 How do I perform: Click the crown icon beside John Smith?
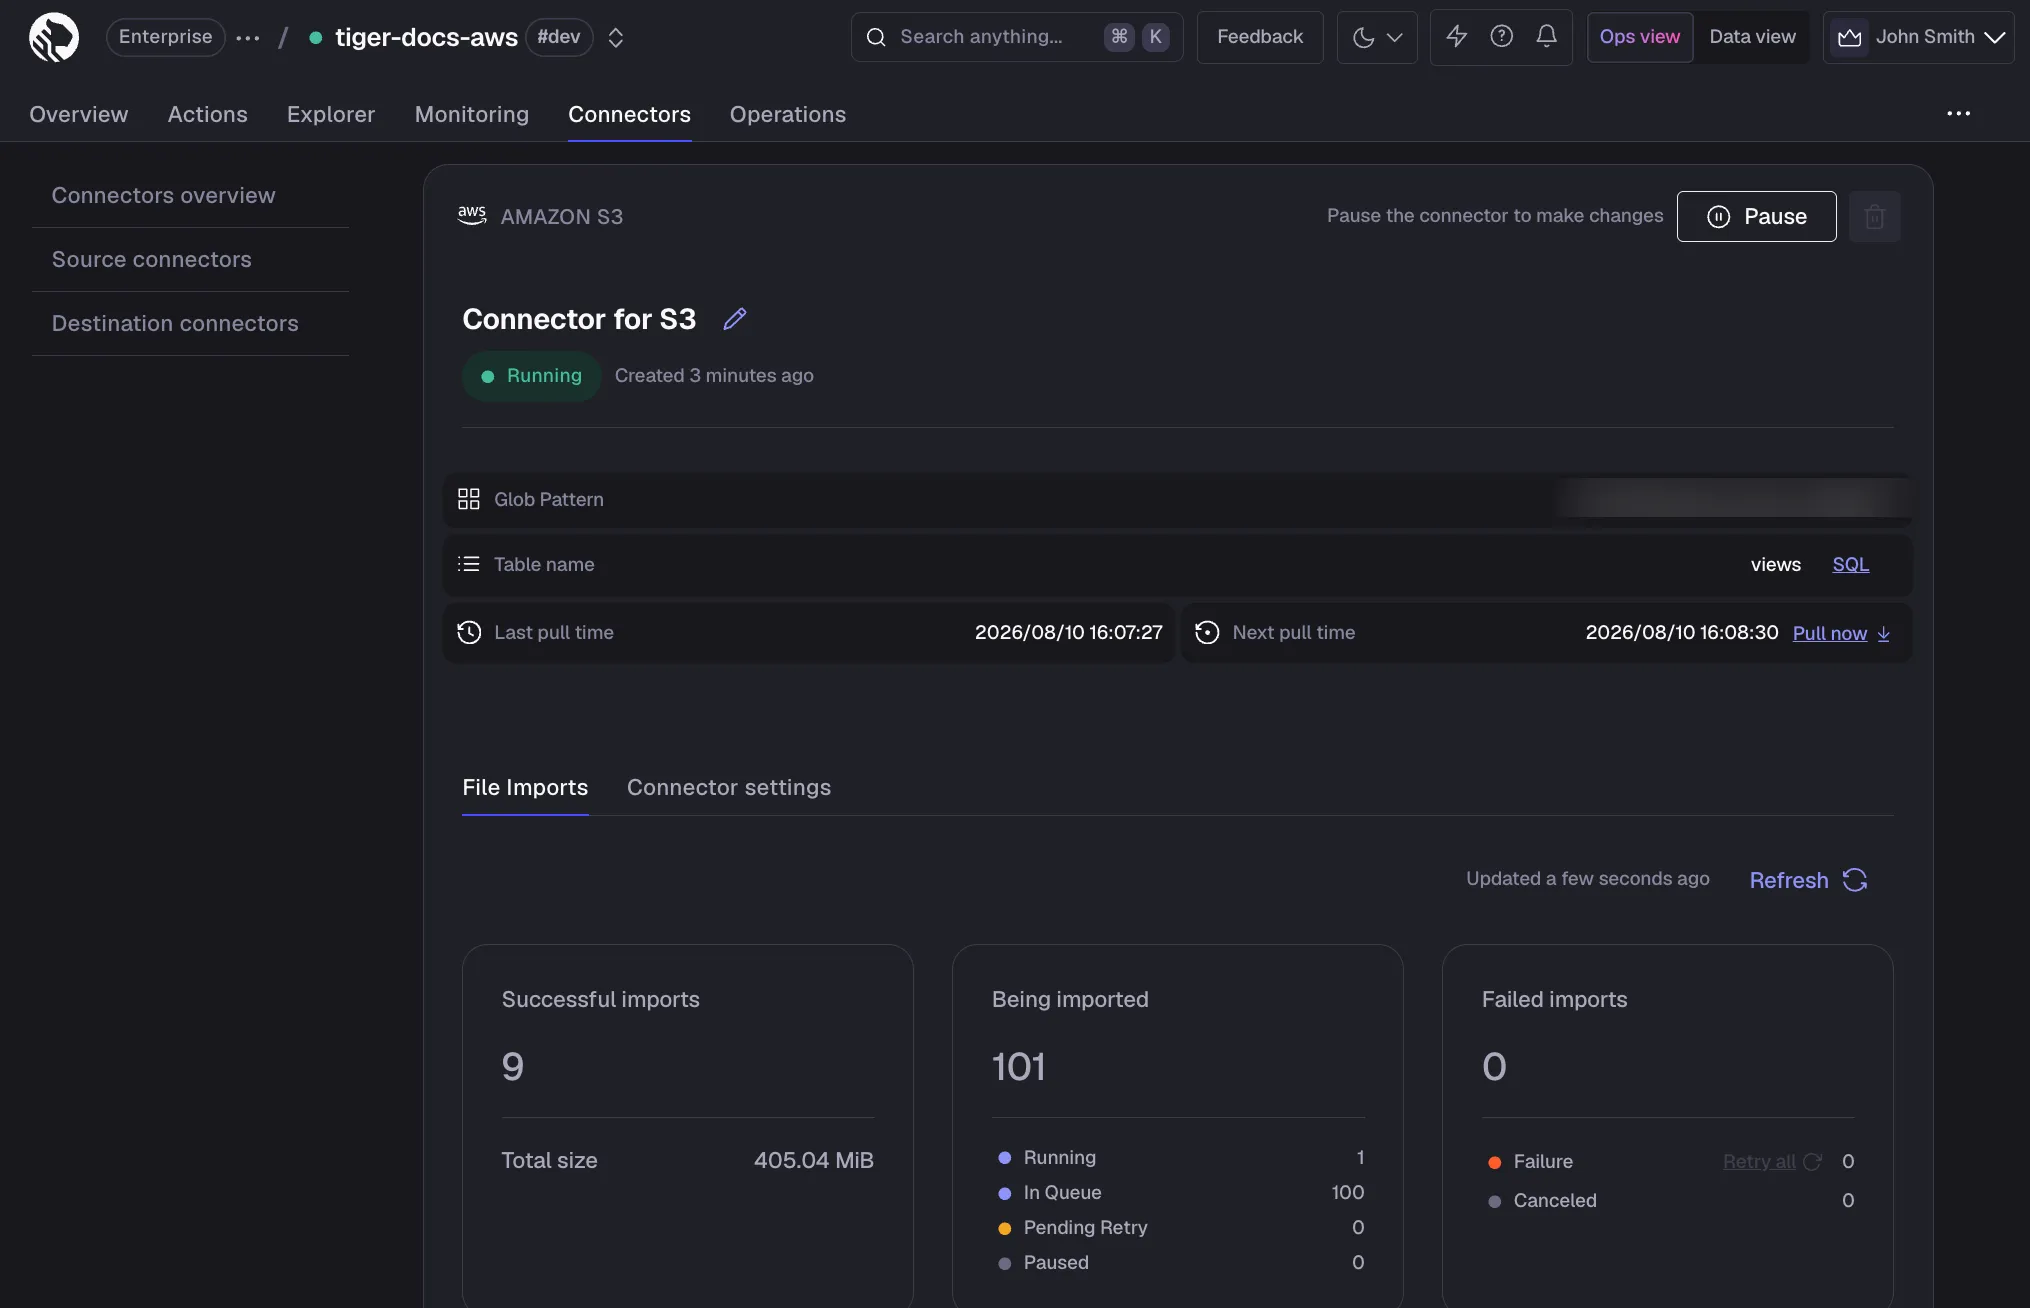(1849, 37)
